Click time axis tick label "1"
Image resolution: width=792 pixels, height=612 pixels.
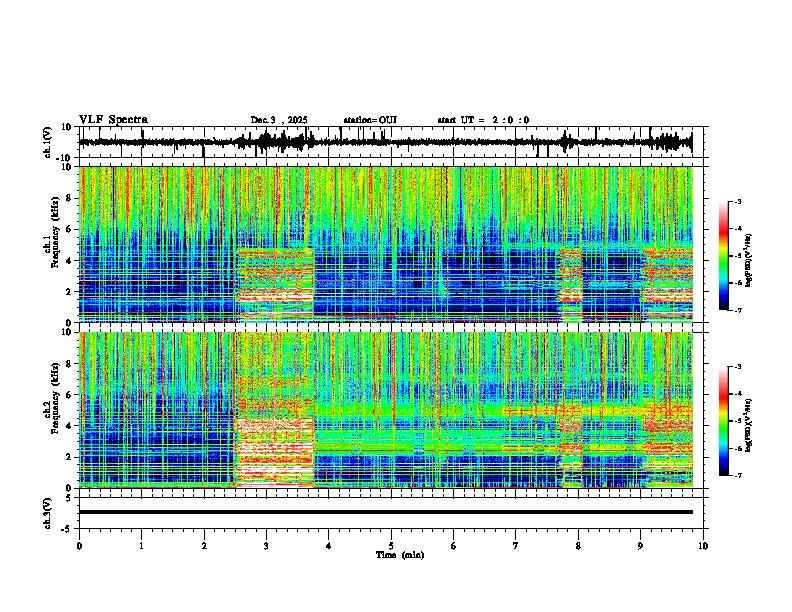[x=141, y=546]
